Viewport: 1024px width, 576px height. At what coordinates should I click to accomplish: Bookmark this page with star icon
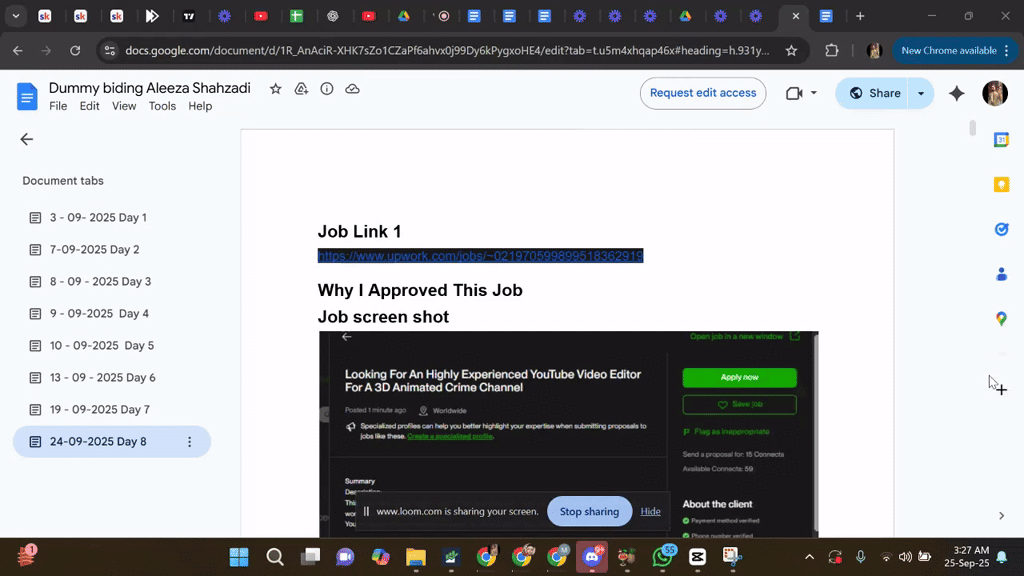click(792, 50)
